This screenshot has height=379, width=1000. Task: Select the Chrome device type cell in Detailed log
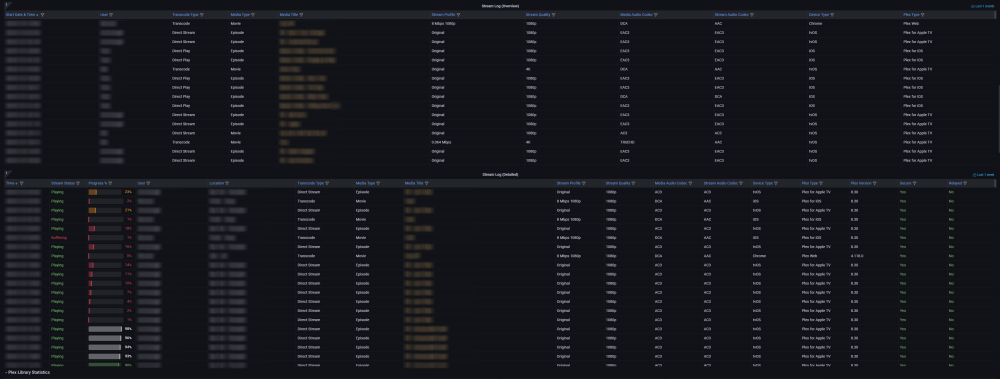click(758, 256)
